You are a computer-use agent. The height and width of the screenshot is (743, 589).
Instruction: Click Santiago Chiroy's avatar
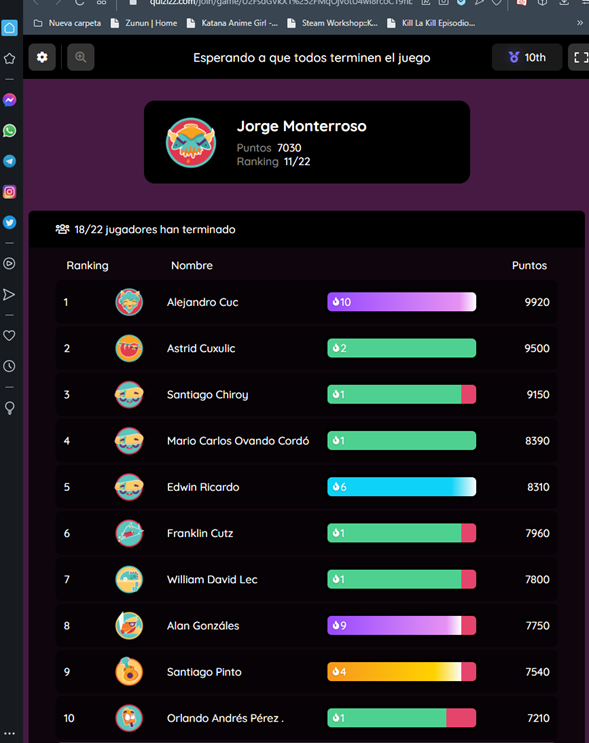pyautogui.click(x=129, y=394)
